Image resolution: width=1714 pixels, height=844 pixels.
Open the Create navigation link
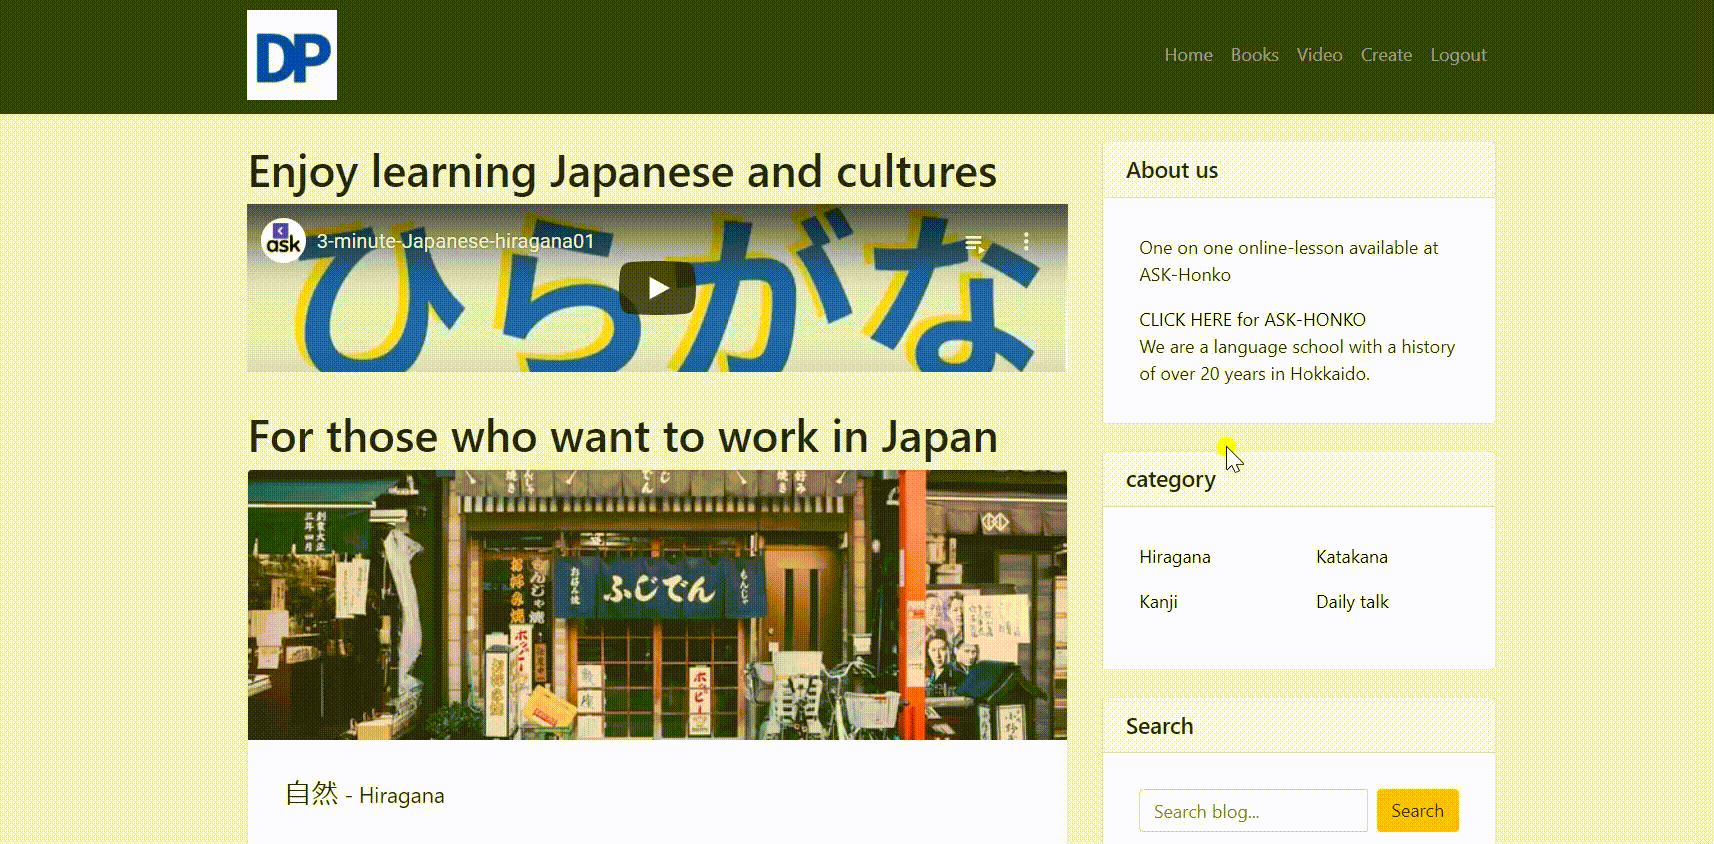[x=1386, y=55]
